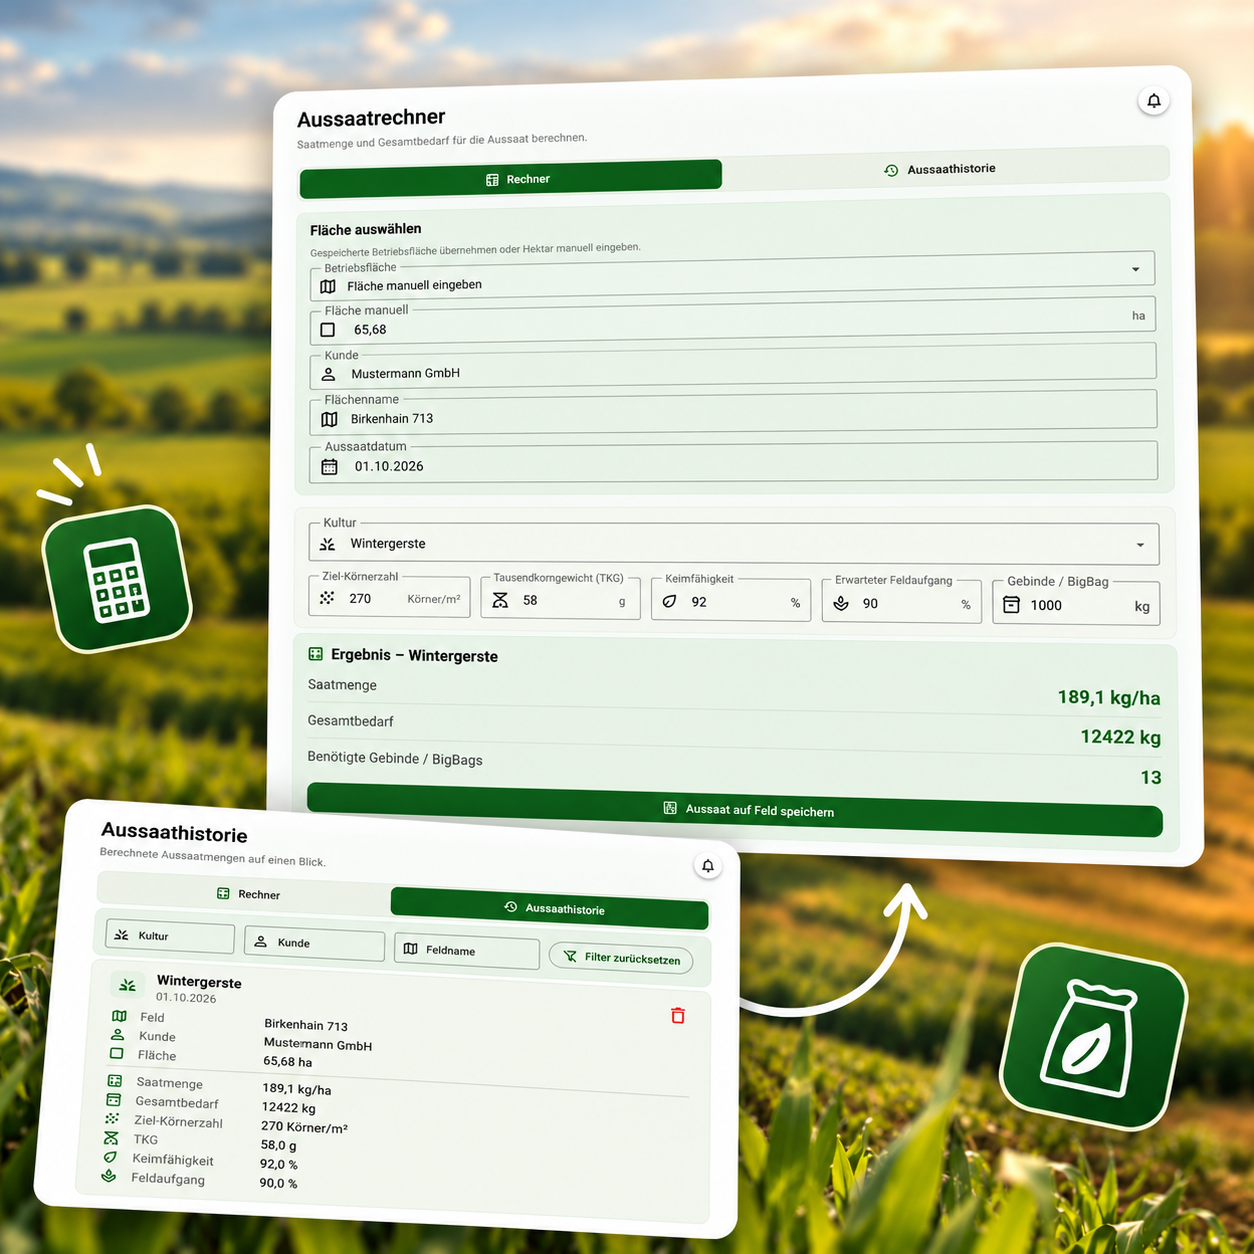Viewport: 1254px width, 1254px height.
Task: Save with Aussaat auf Feld speichern
Action: pyautogui.click(x=735, y=810)
